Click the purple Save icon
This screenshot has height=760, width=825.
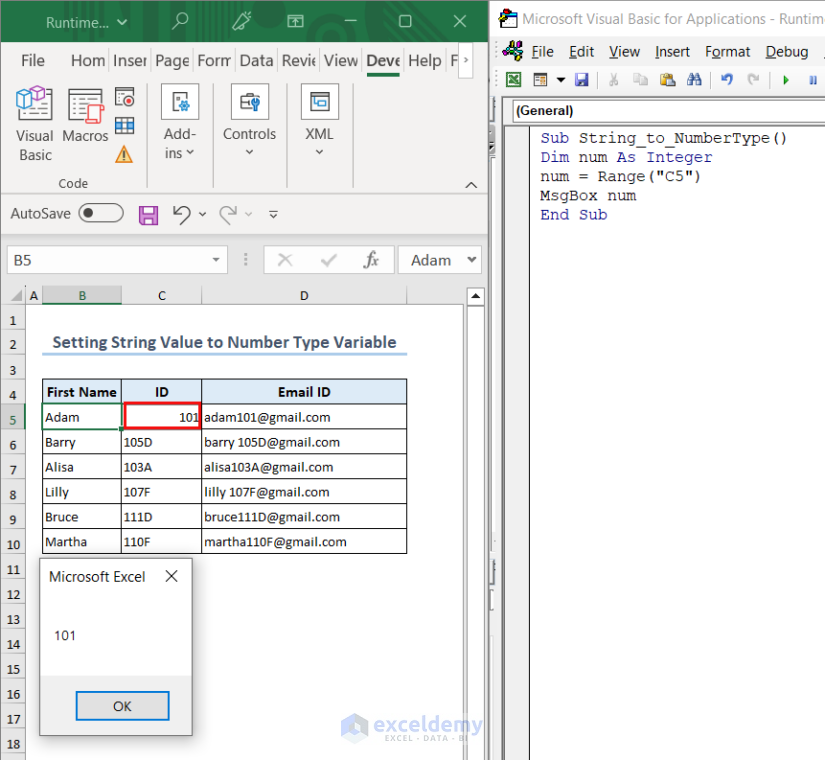[148, 214]
